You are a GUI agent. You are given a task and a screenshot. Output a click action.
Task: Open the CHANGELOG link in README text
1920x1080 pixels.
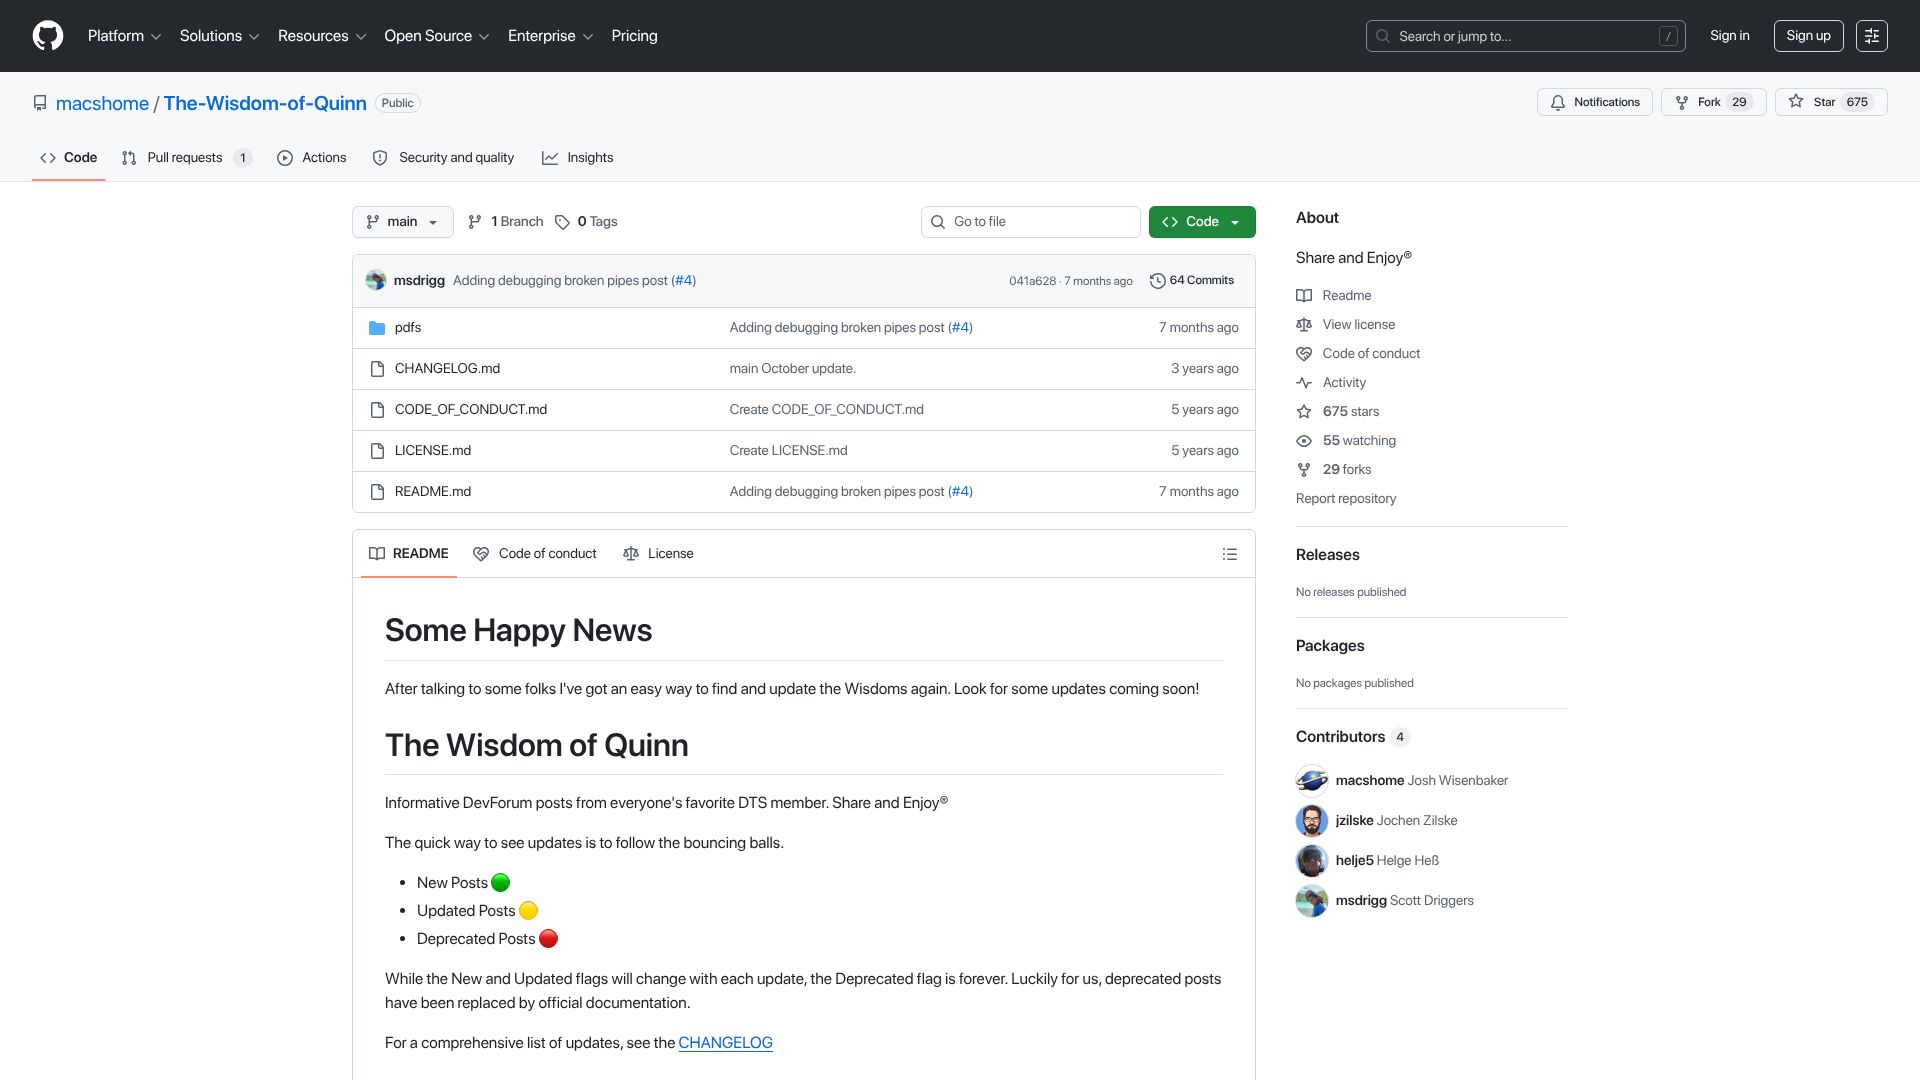coord(725,1043)
